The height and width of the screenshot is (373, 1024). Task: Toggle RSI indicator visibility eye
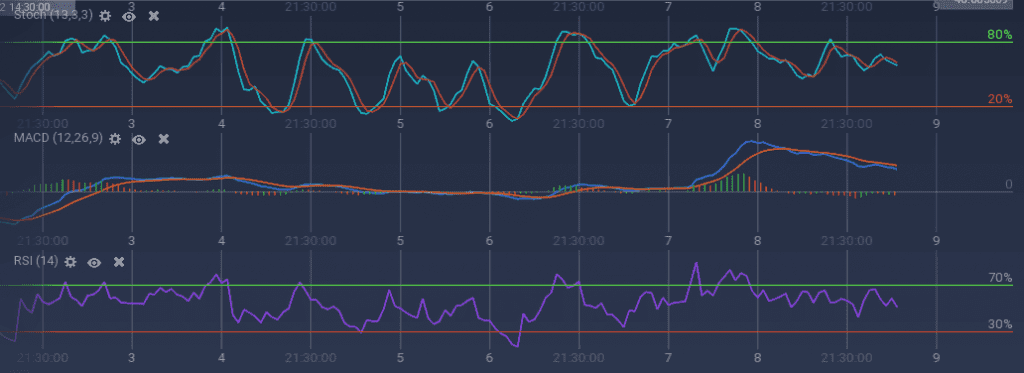tap(94, 262)
